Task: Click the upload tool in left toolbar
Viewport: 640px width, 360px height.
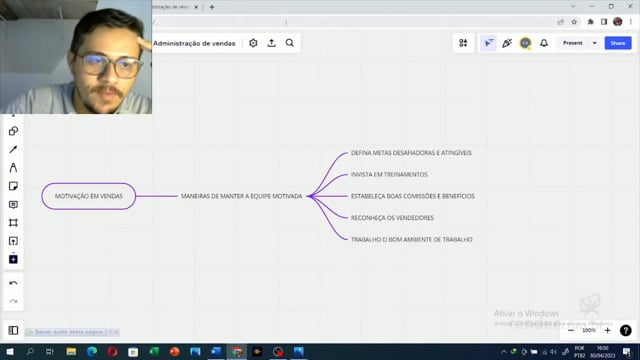Action: [x=13, y=241]
